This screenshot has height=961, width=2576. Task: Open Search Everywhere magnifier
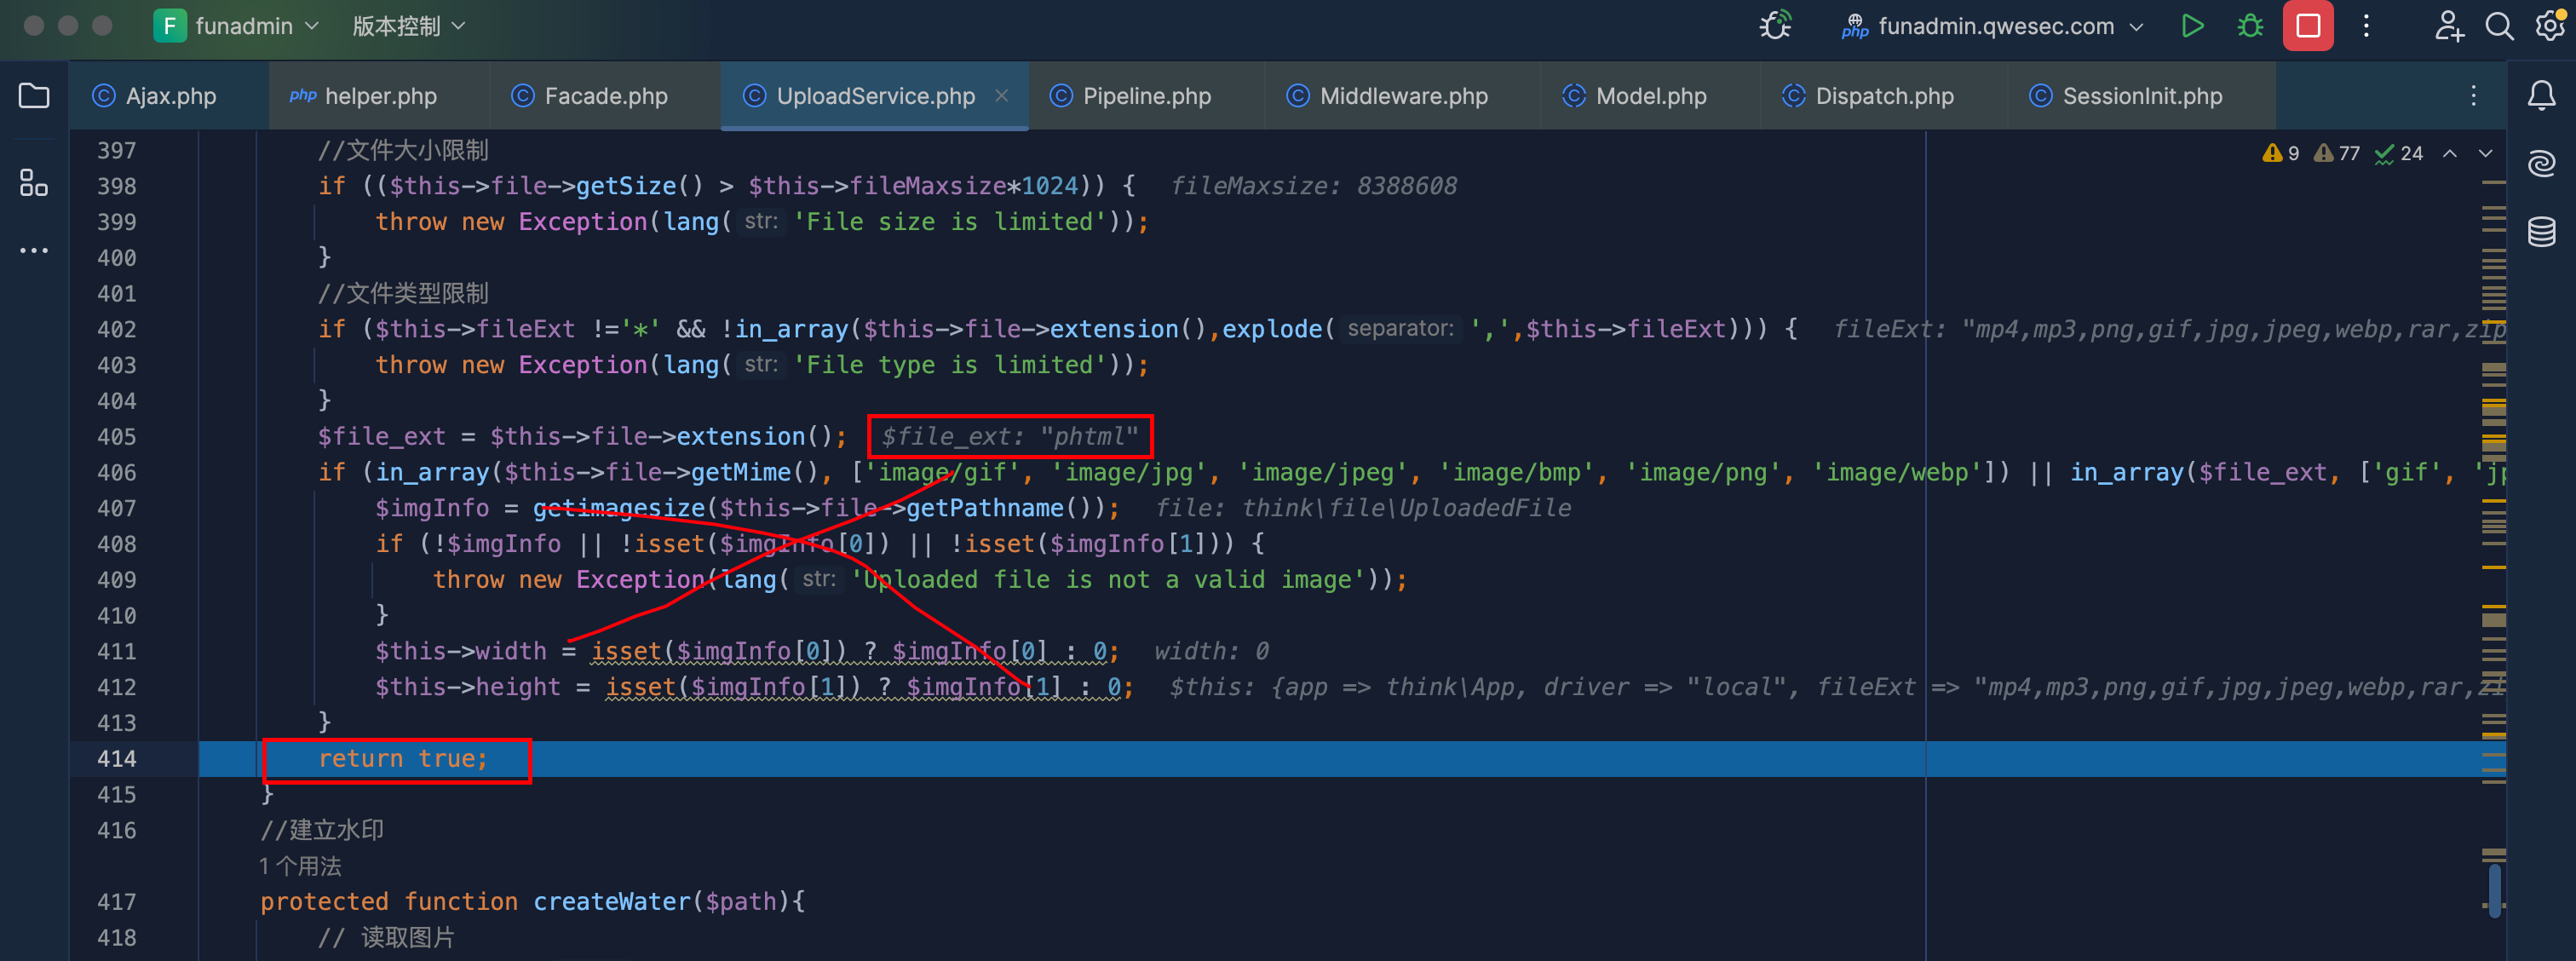click(2499, 26)
